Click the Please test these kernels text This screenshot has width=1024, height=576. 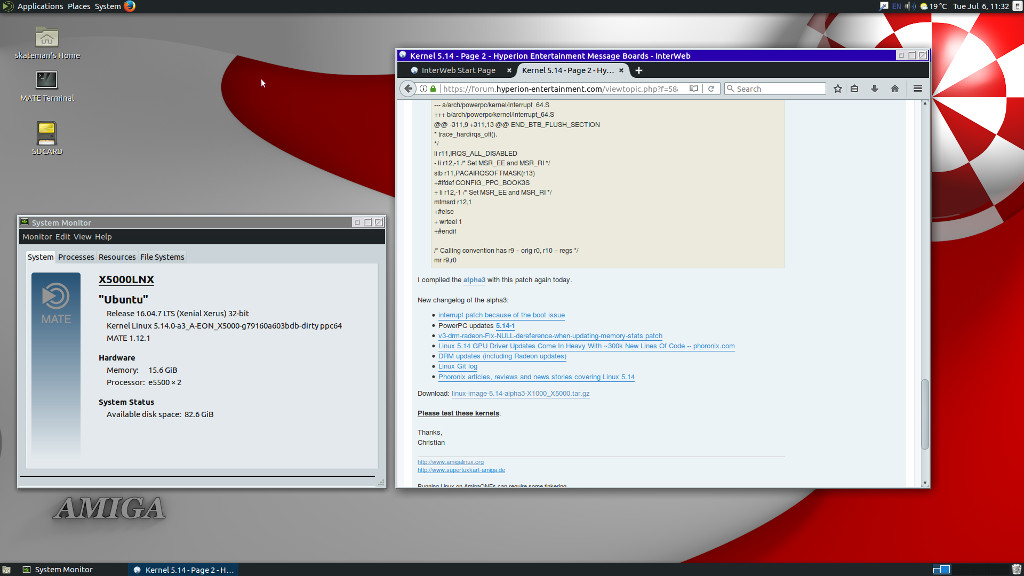(458, 413)
